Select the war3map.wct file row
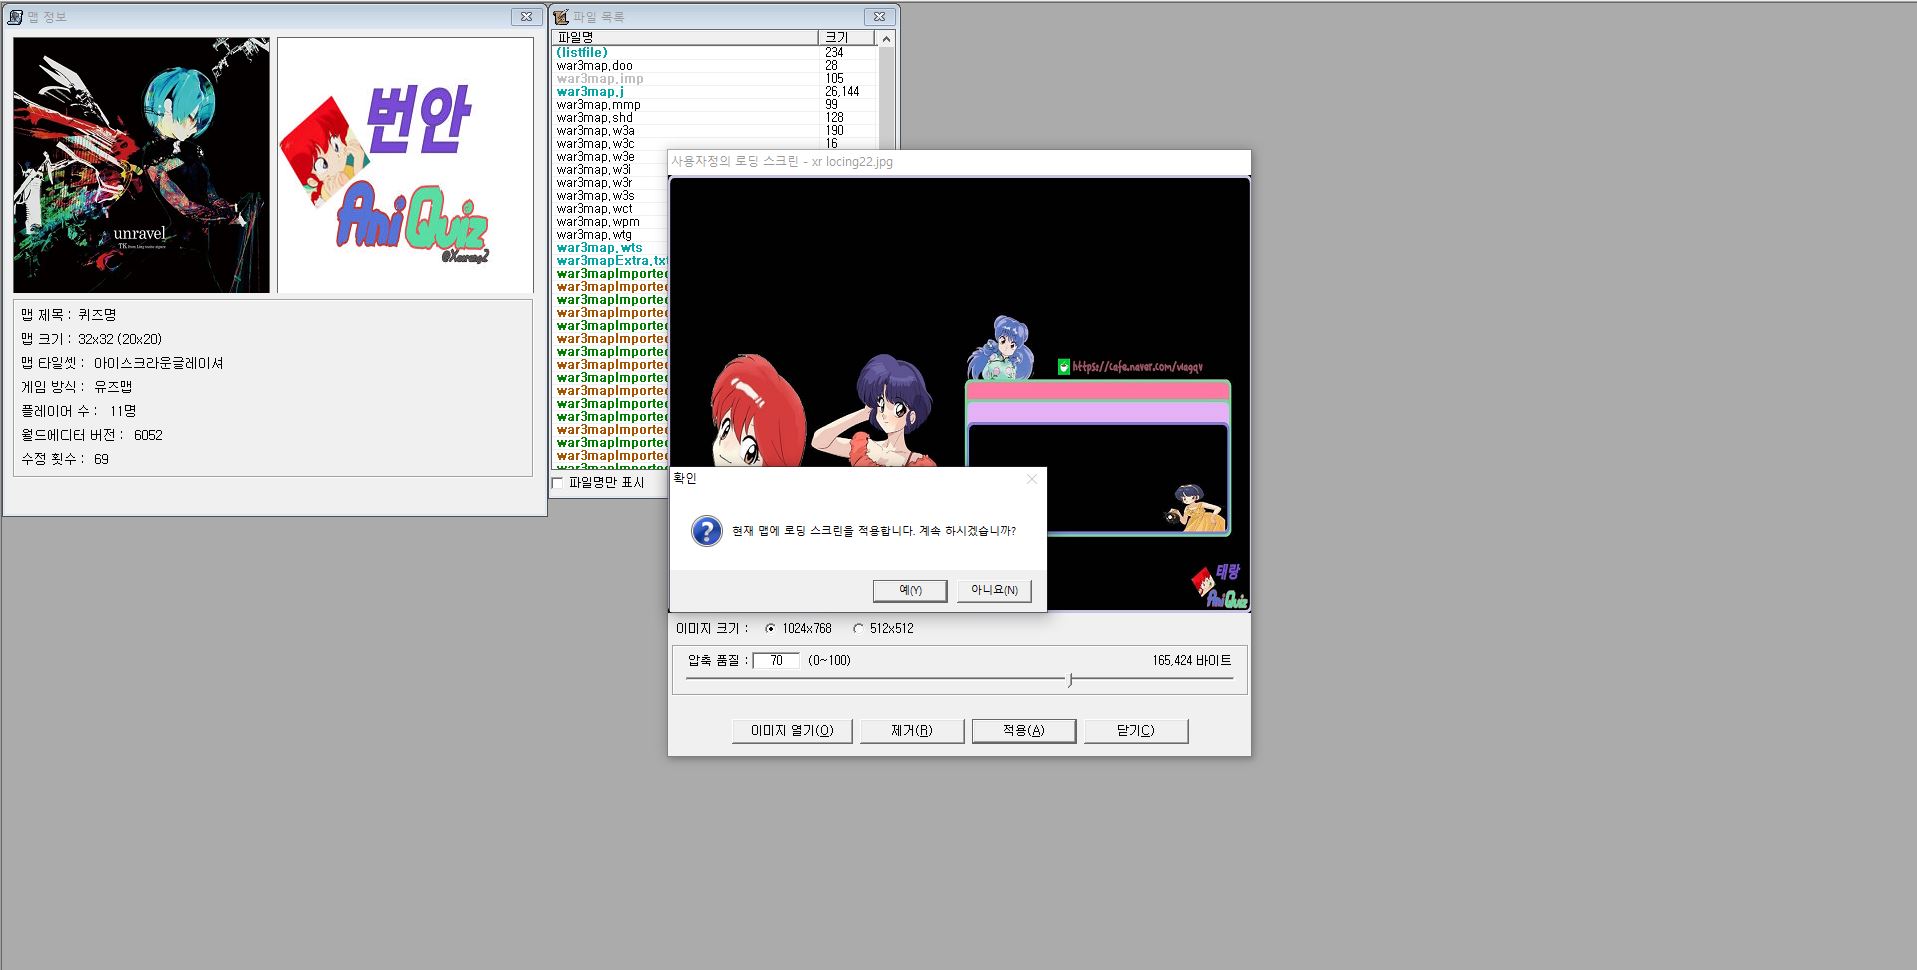The height and width of the screenshot is (970, 1917). (610, 209)
